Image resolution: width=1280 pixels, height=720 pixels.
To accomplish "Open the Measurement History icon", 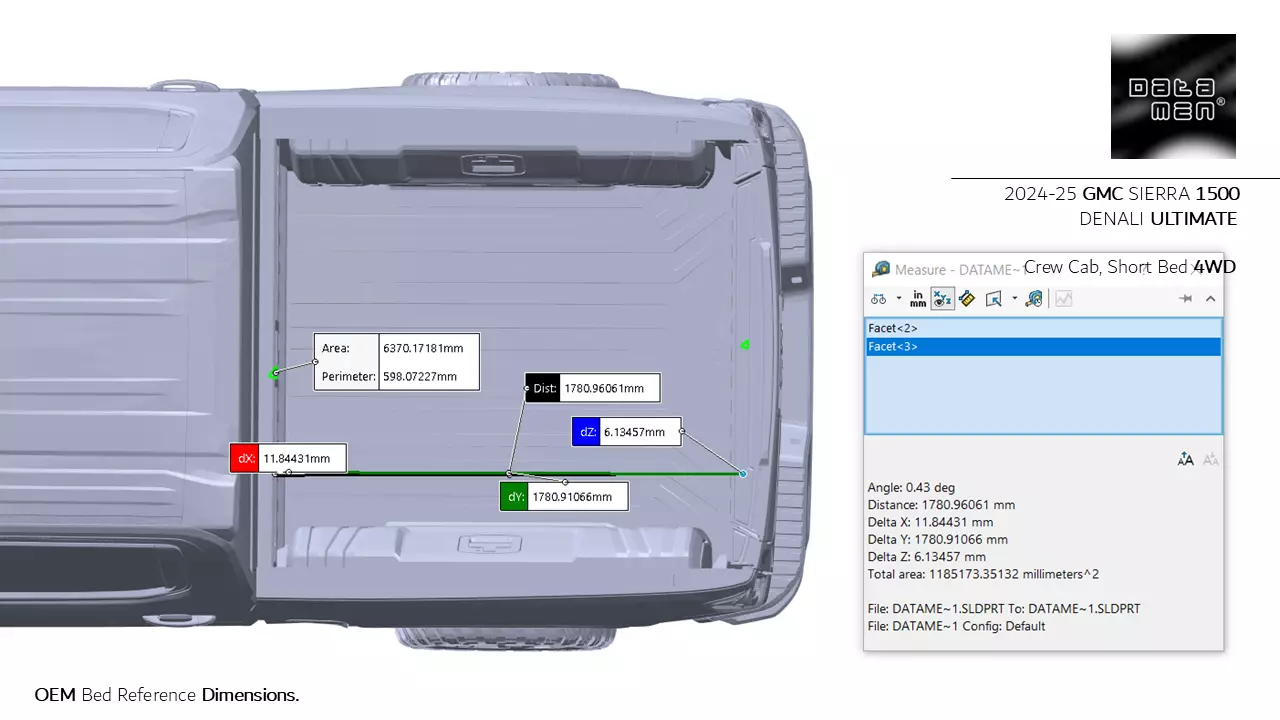I will 1034,299.
